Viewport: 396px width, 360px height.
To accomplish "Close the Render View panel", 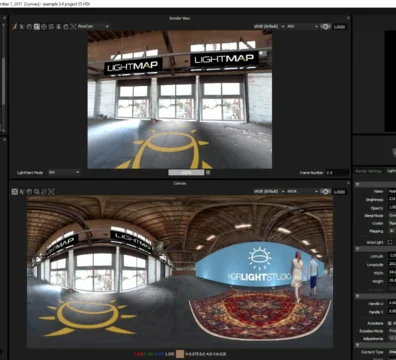I will coord(348,18).
